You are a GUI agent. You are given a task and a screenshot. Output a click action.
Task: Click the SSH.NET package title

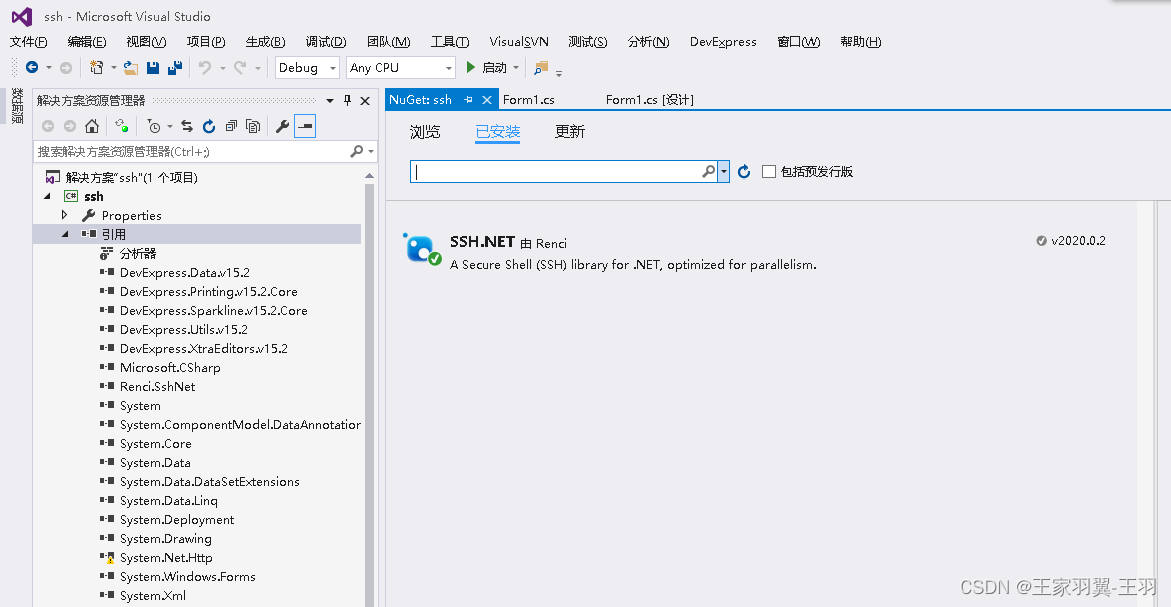(482, 242)
